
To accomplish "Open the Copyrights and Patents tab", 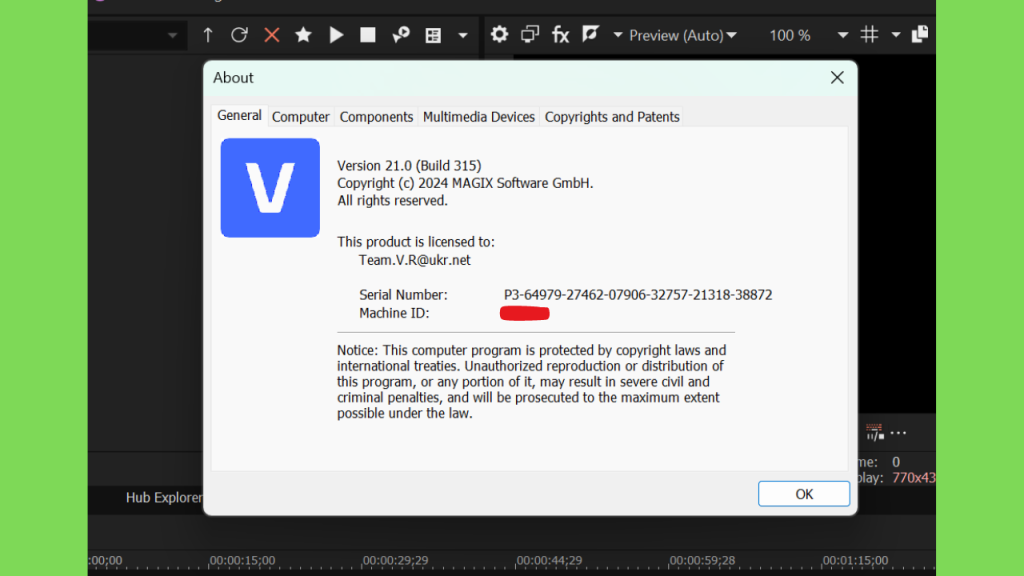I will point(612,117).
